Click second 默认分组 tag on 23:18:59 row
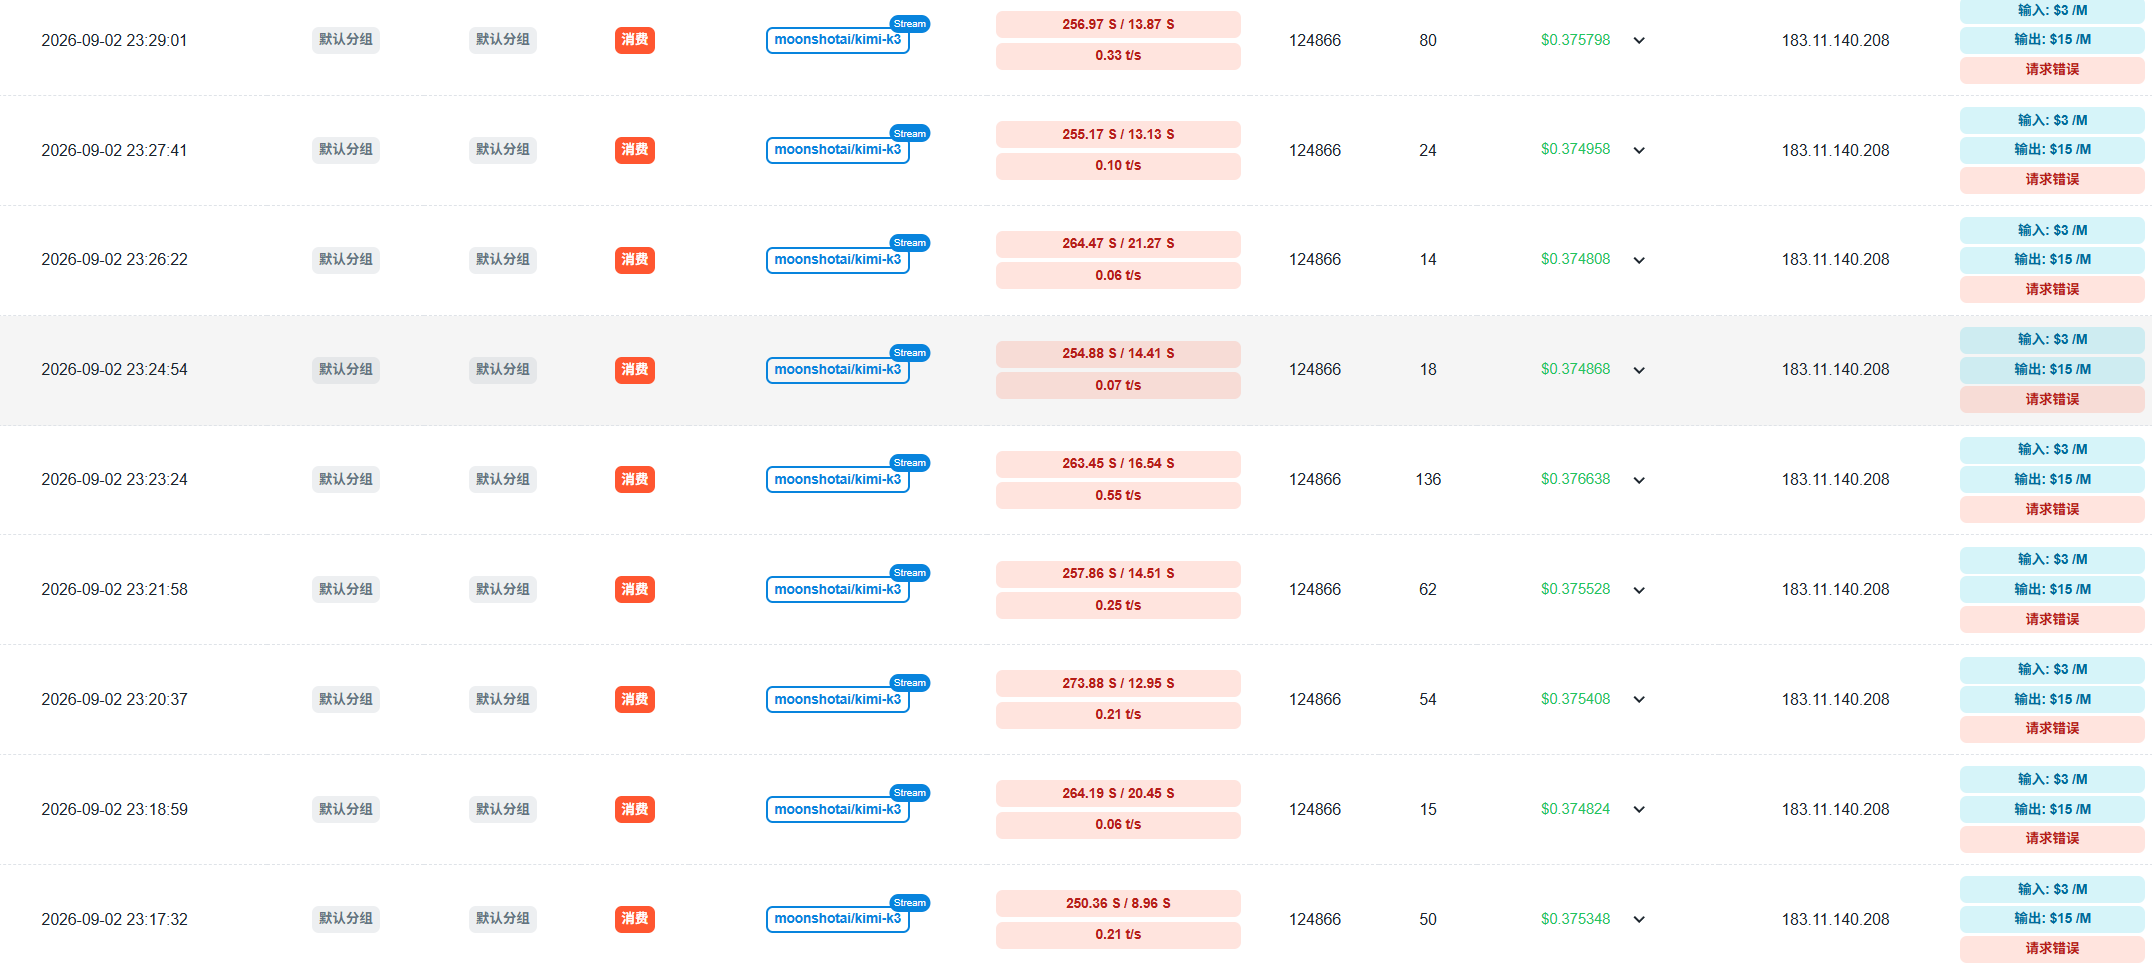The height and width of the screenshot is (967, 2152). point(503,809)
